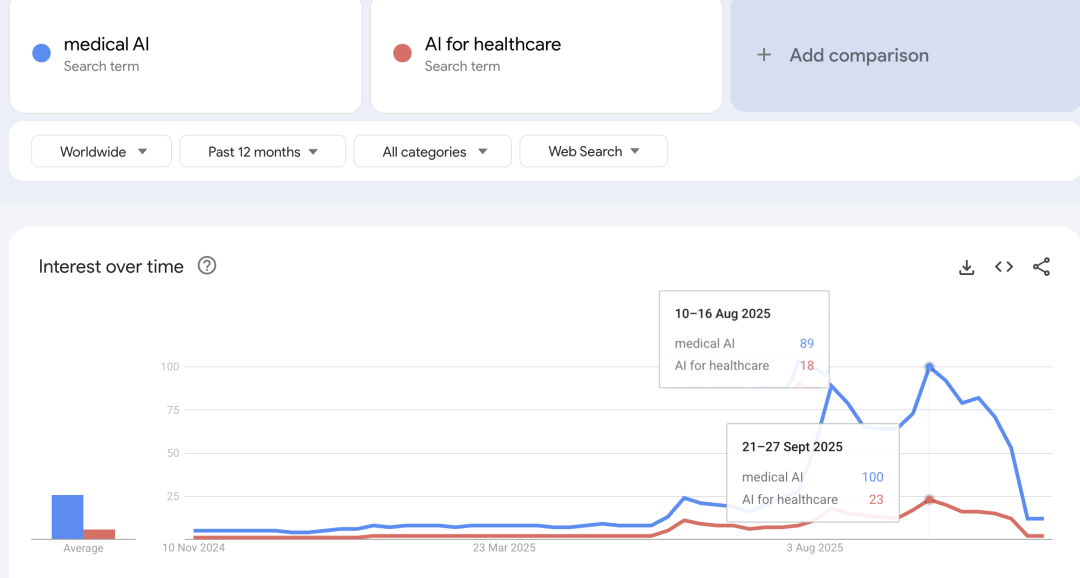Expand the All categories dropdown

click(433, 152)
